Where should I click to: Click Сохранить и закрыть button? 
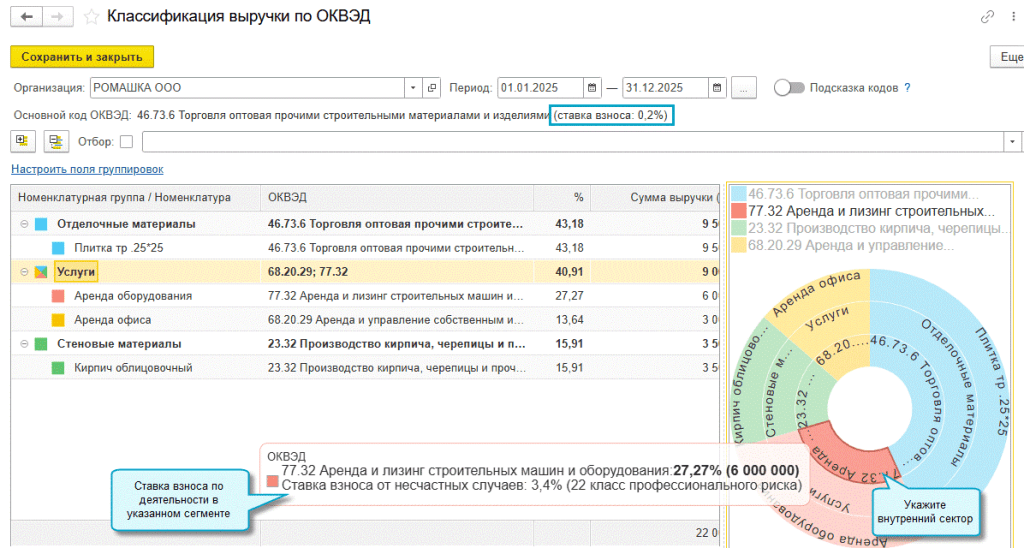(x=82, y=57)
